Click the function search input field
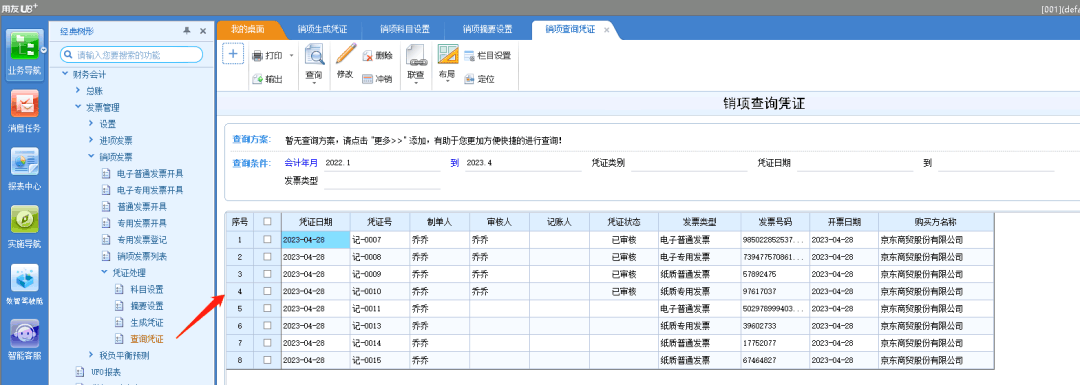1080x385 pixels. (x=132, y=54)
